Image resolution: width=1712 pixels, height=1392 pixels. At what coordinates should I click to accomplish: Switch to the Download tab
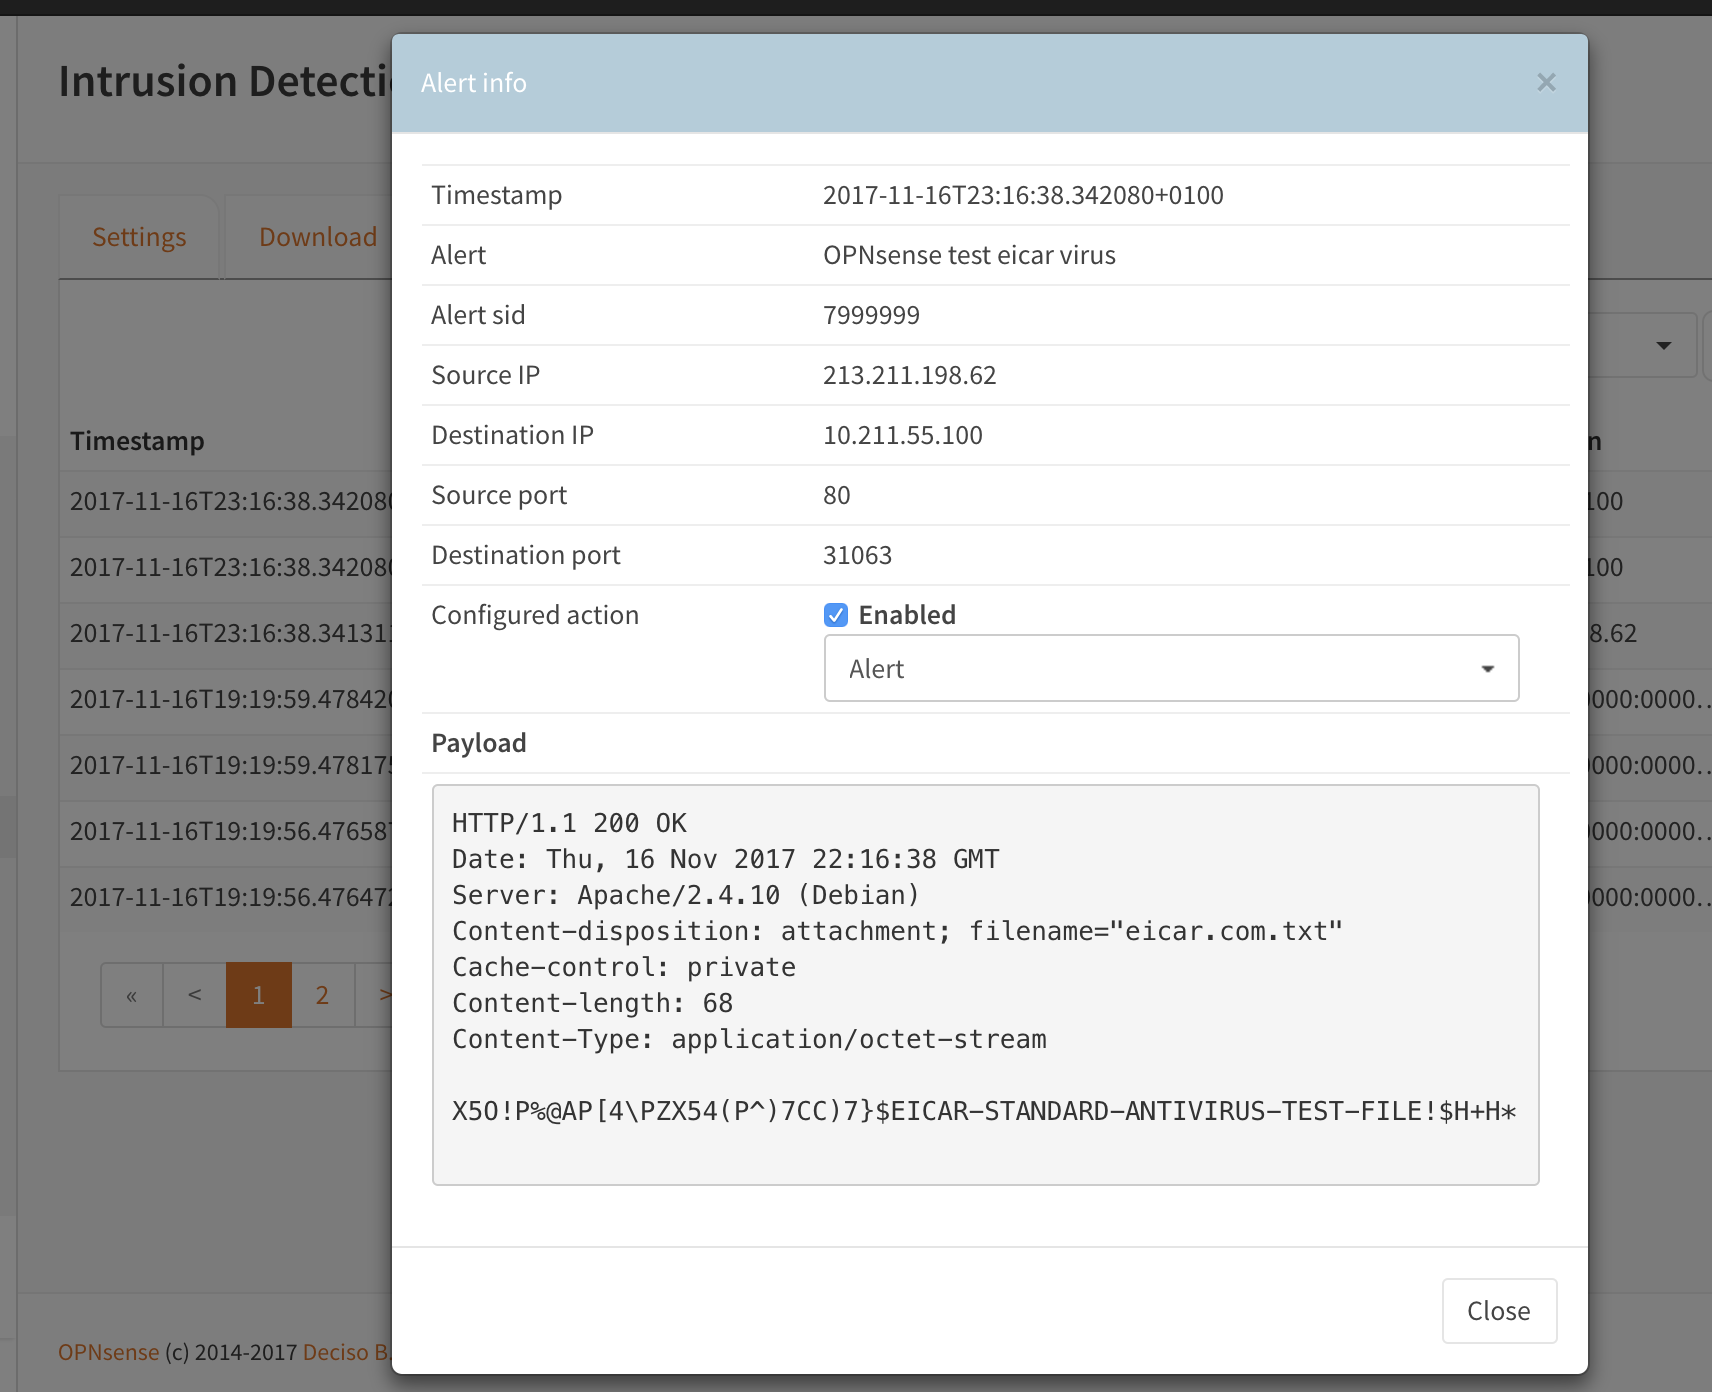(317, 236)
